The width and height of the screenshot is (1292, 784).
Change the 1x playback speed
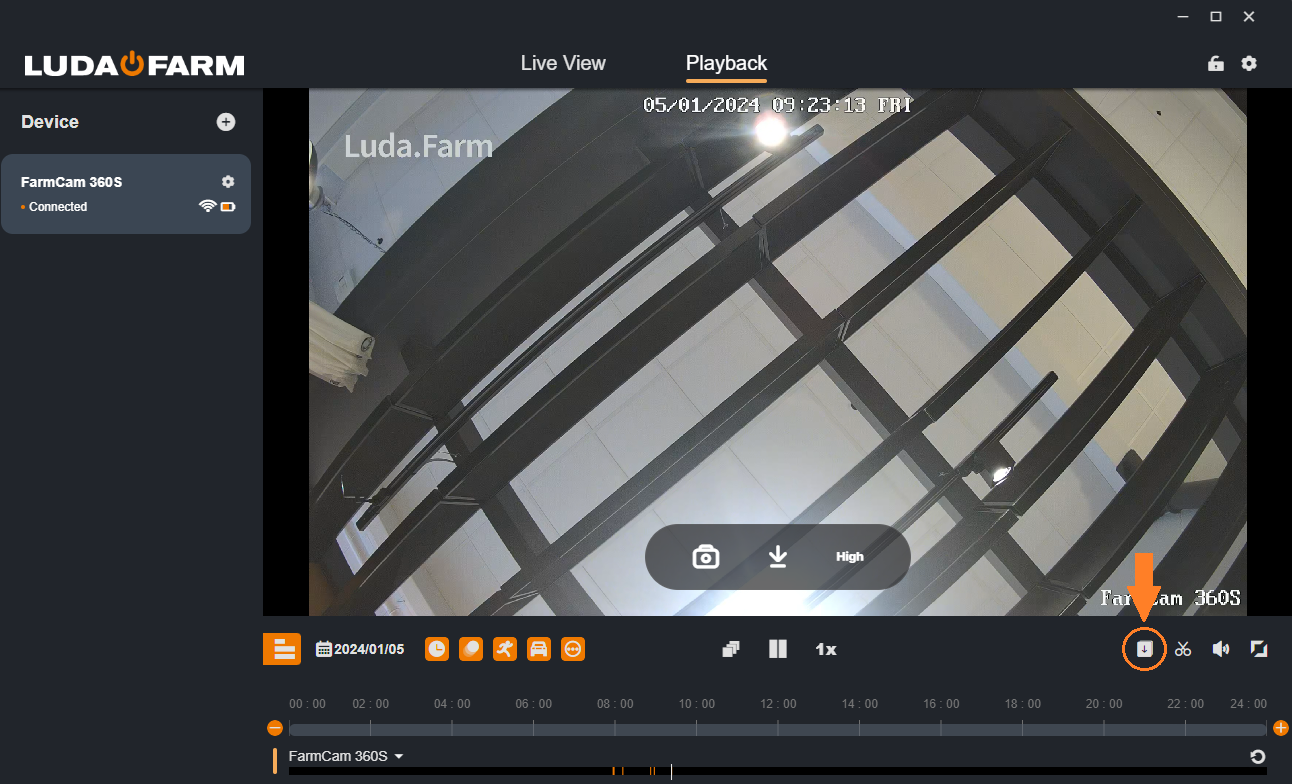click(x=825, y=649)
